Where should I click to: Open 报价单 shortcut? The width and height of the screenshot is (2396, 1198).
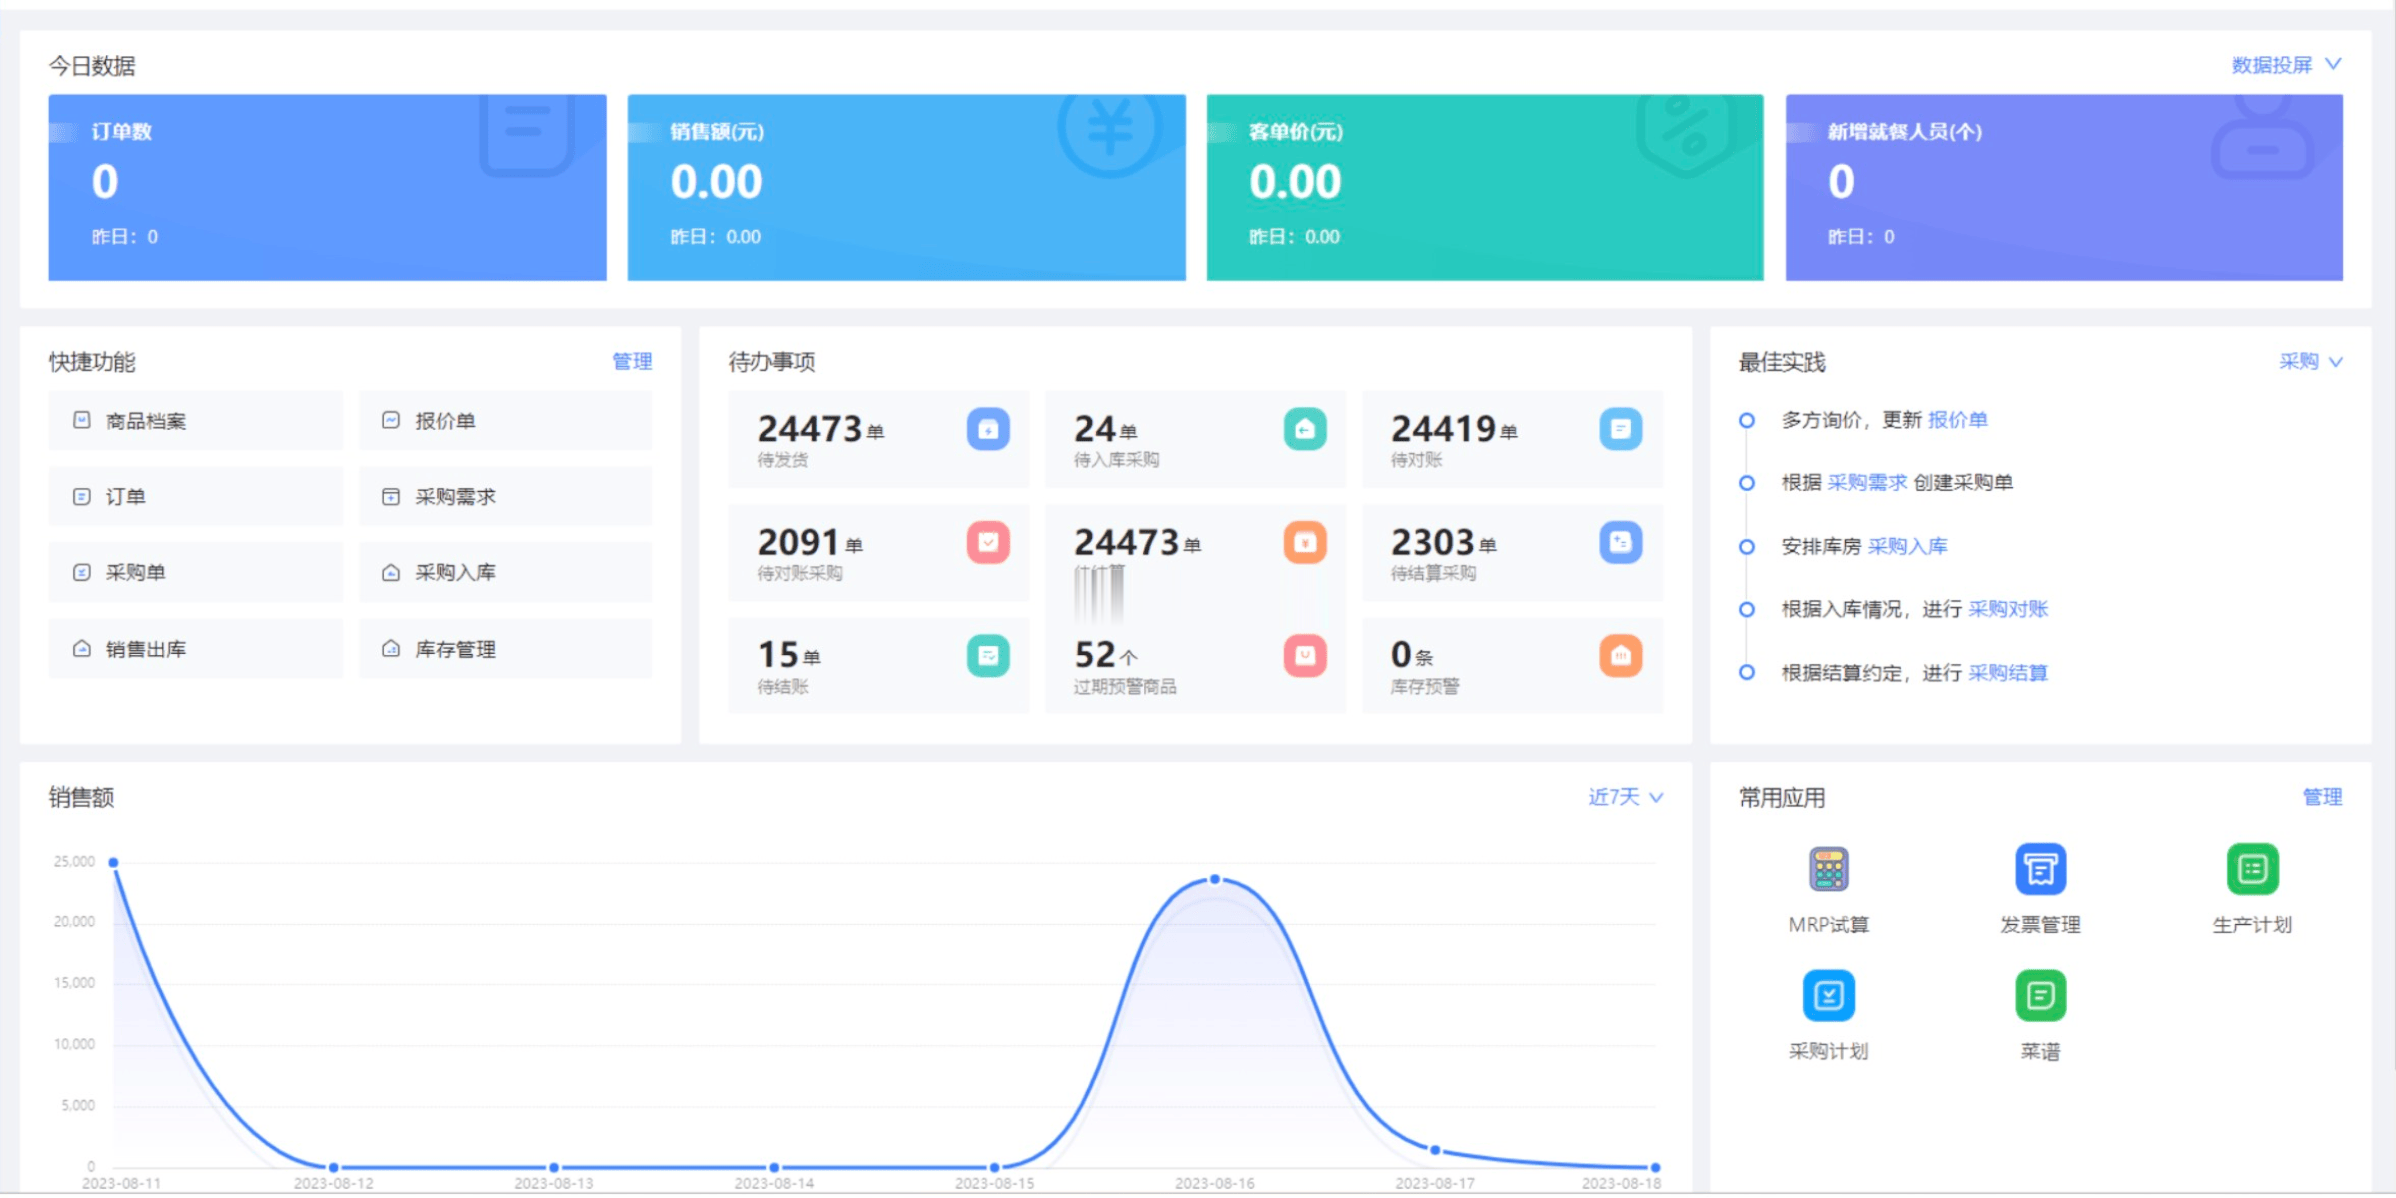coord(505,421)
